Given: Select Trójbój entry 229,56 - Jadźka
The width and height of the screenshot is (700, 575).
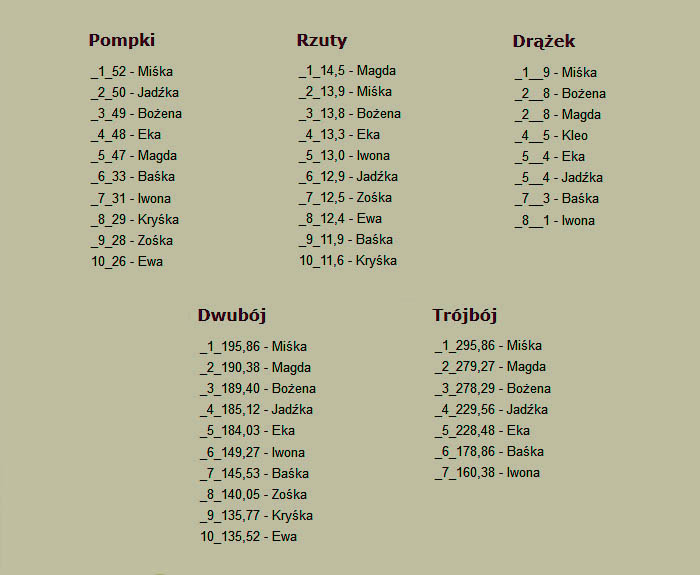Looking at the screenshot, I should point(491,409).
